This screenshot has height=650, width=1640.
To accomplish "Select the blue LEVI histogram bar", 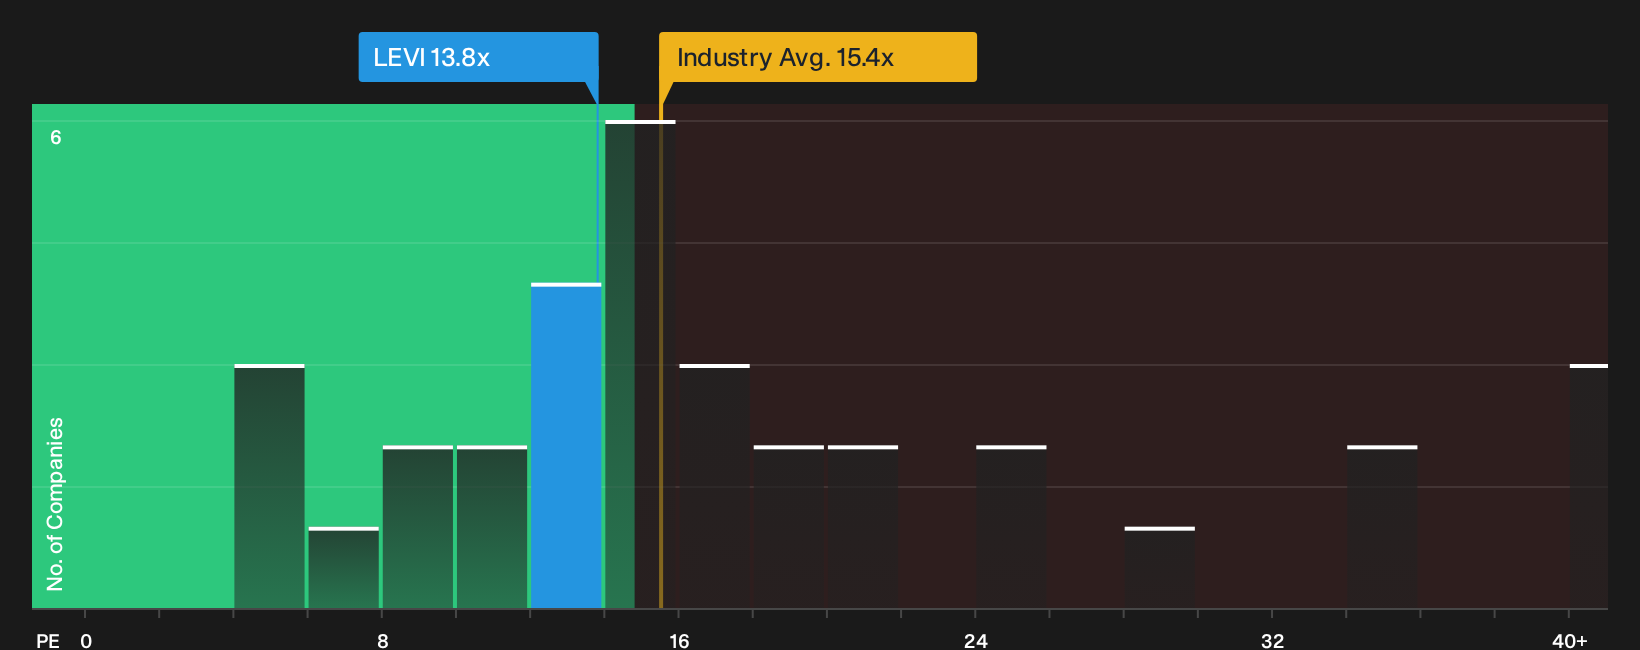I will pyautogui.click(x=566, y=446).
